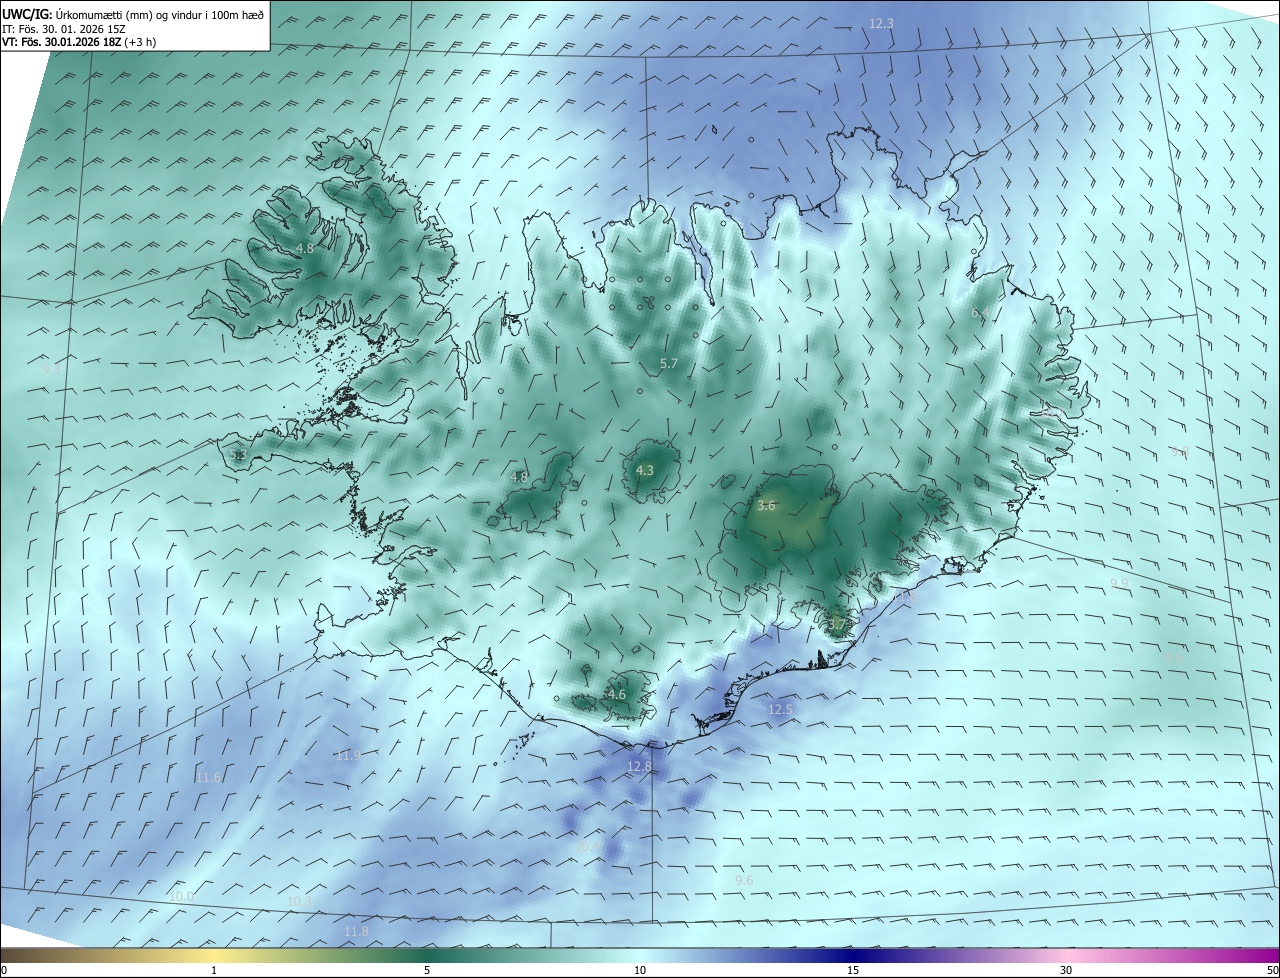The image size is (1280, 978).
Task: Click the 12.3 value label
Action: 881,23
